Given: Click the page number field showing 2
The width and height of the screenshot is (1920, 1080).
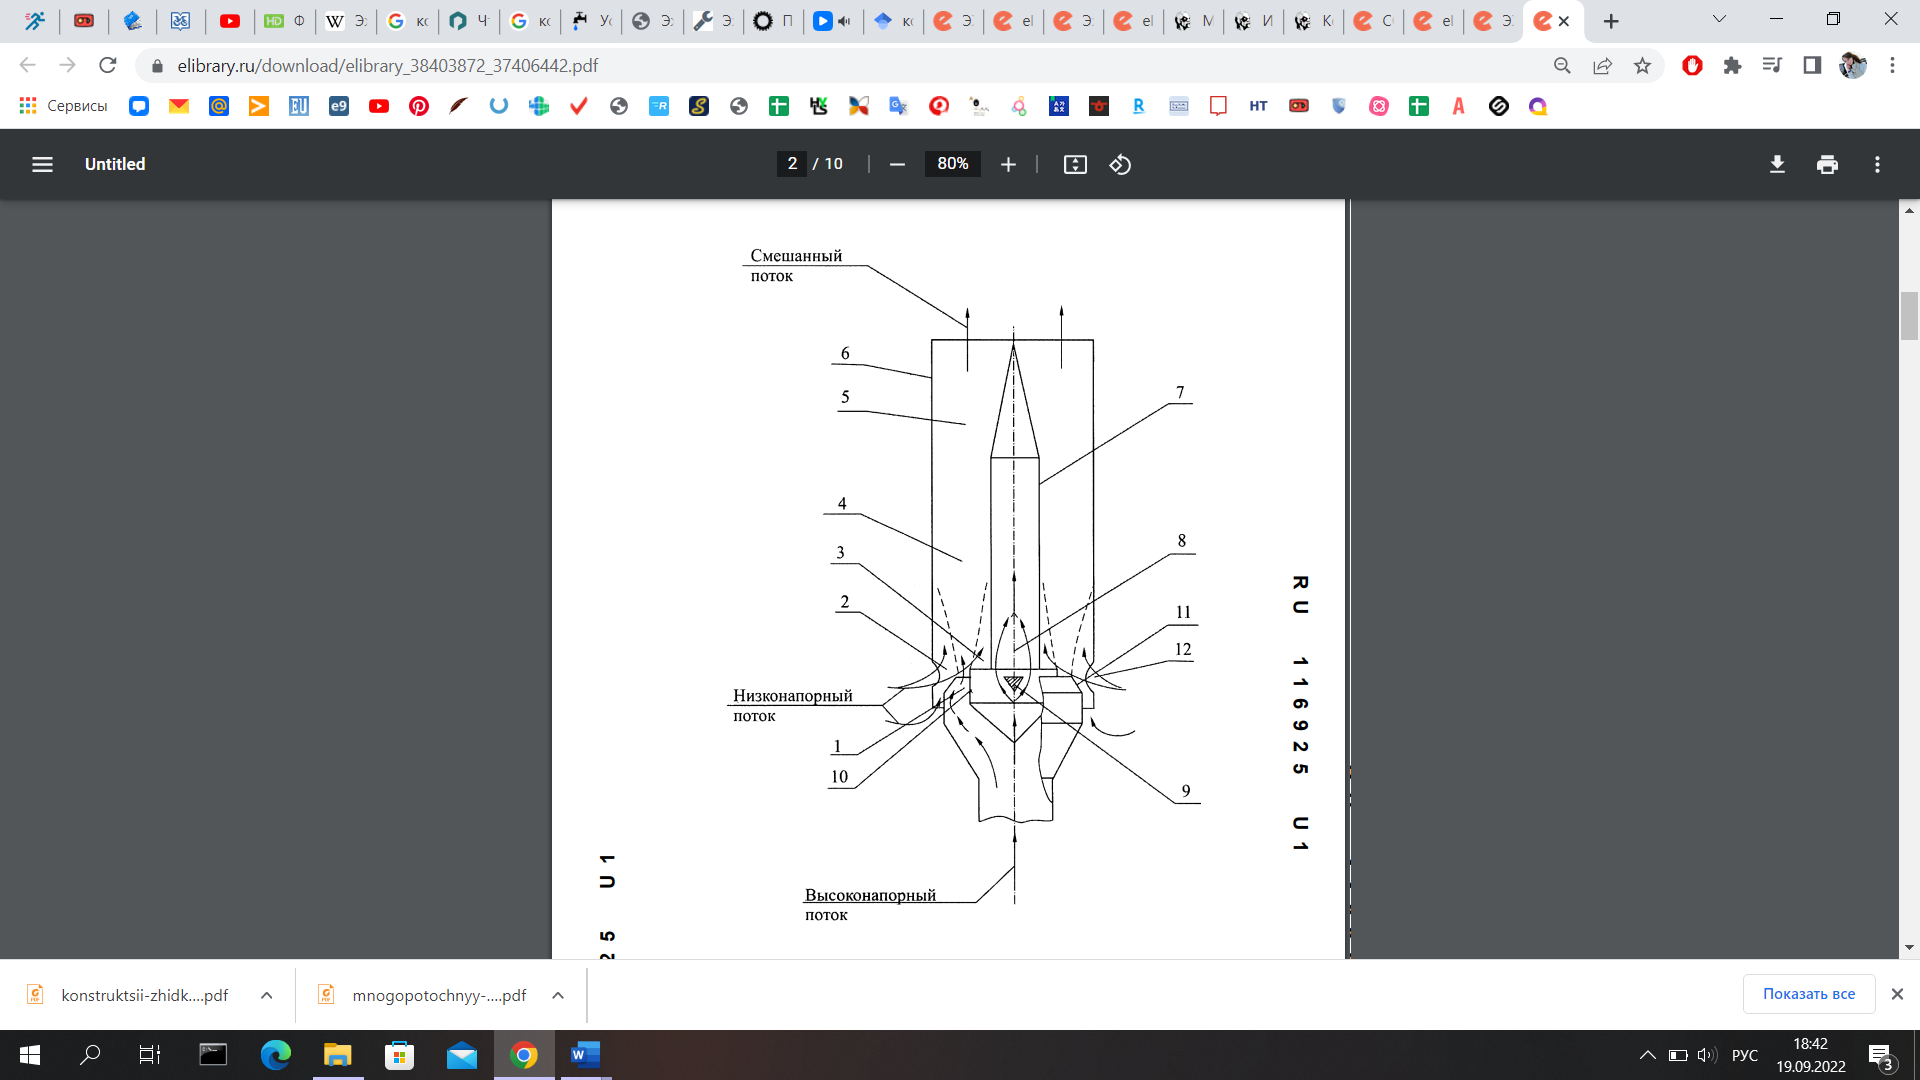Looking at the screenshot, I should tap(792, 164).
